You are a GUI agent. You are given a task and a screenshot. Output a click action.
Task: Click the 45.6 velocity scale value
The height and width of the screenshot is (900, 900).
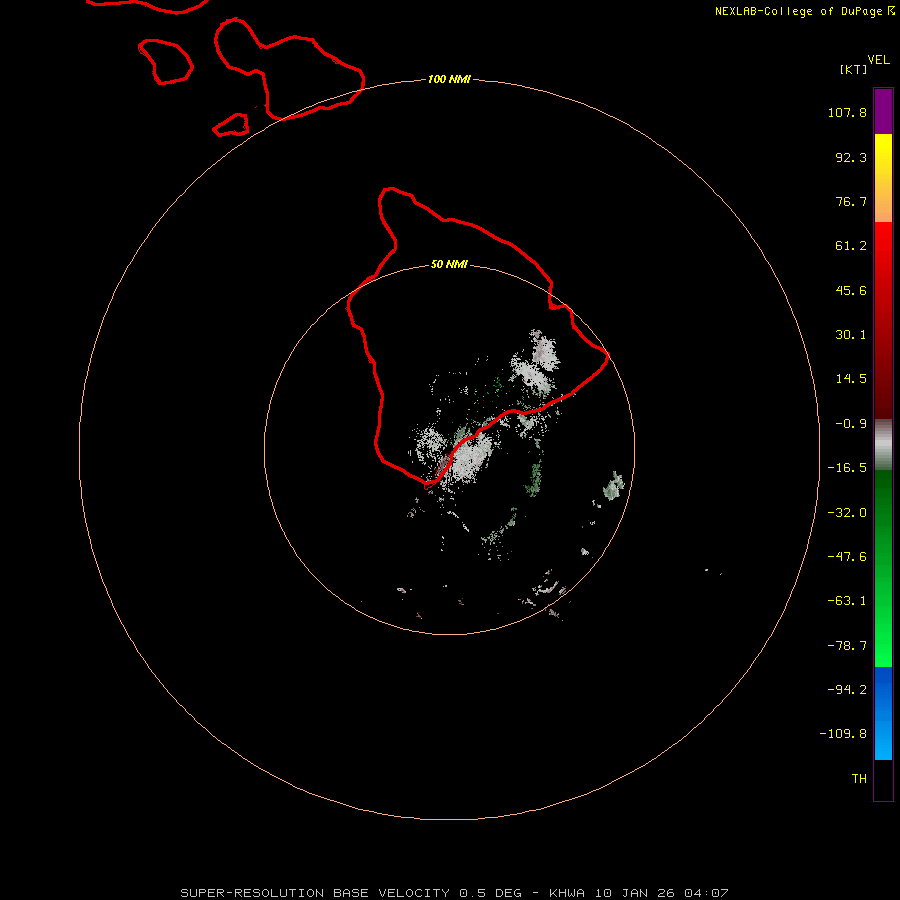click(851, 290)
